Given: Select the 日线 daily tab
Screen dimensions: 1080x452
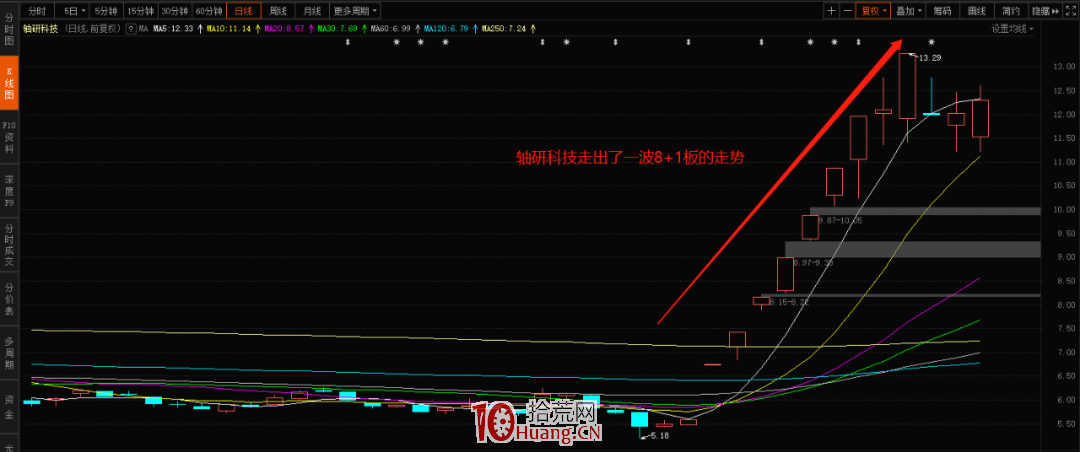Looking at the screenshot, I should pos(243,10).
